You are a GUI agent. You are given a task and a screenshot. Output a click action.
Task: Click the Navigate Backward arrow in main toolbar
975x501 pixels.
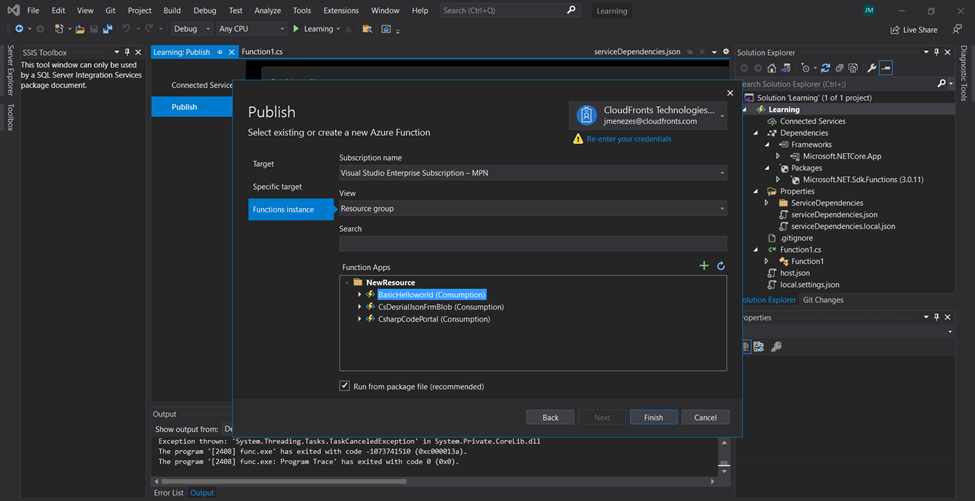[x=19, y=29]
